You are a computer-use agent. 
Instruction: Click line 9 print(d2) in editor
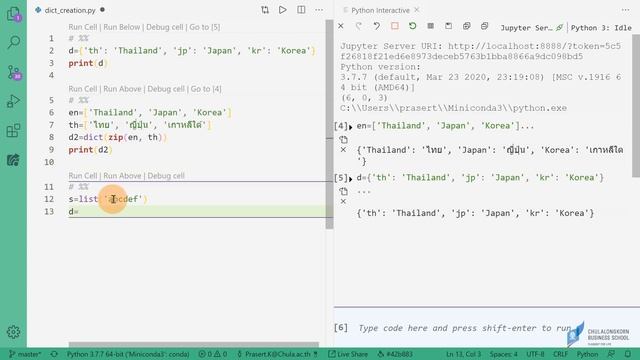(x=90, y=150)
